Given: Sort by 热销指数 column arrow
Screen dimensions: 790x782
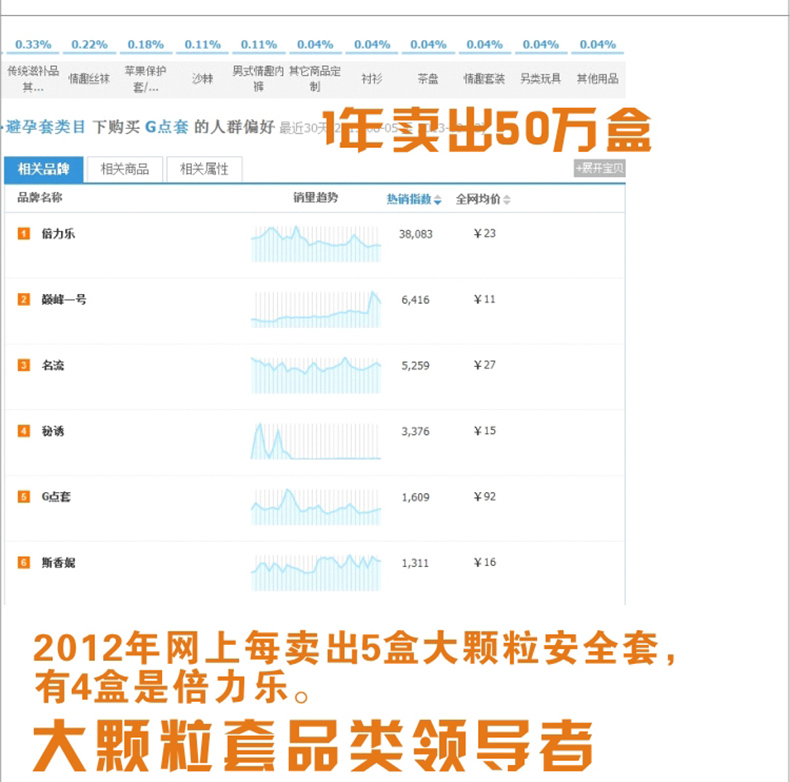Looking at the screenshot, I should pos(437,200).
